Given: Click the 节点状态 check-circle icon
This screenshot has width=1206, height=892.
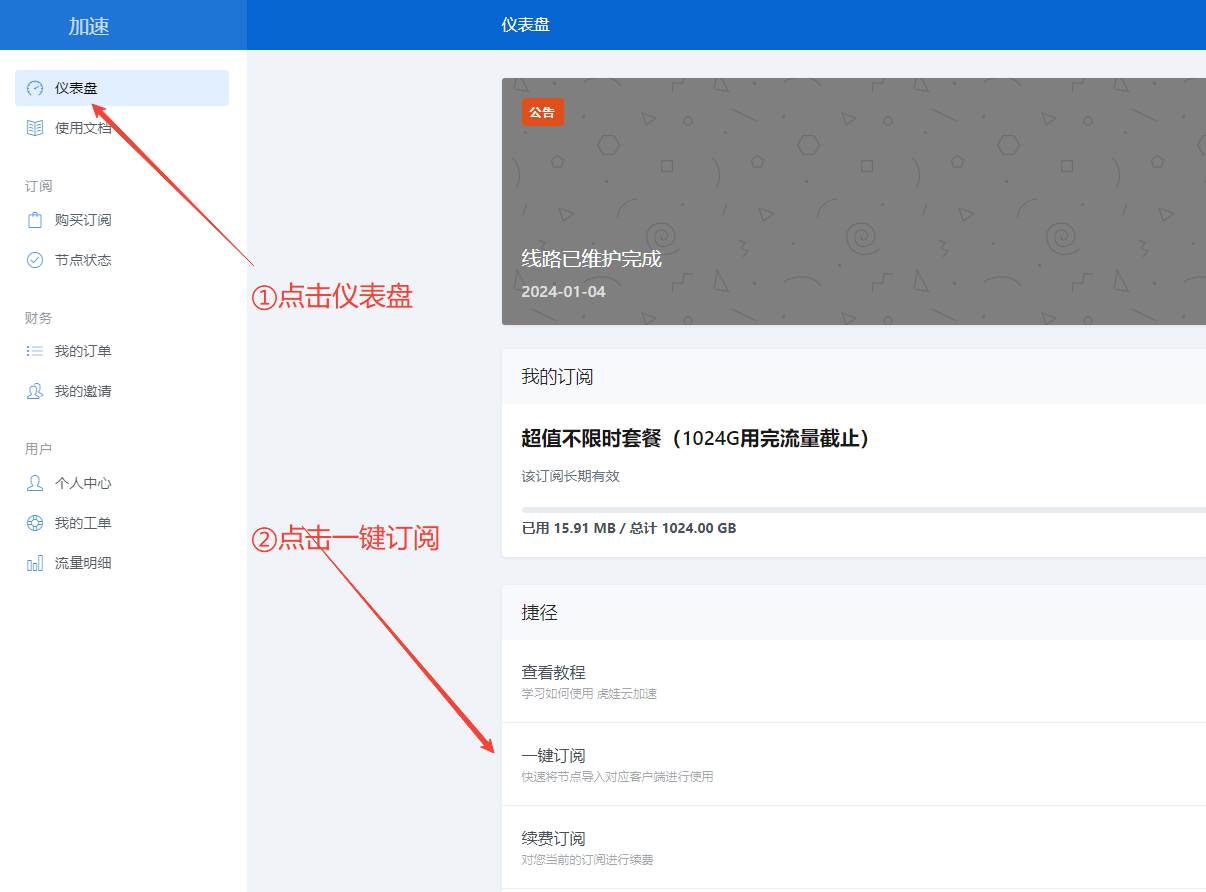Looking at the screenshot, I should 34,260.
